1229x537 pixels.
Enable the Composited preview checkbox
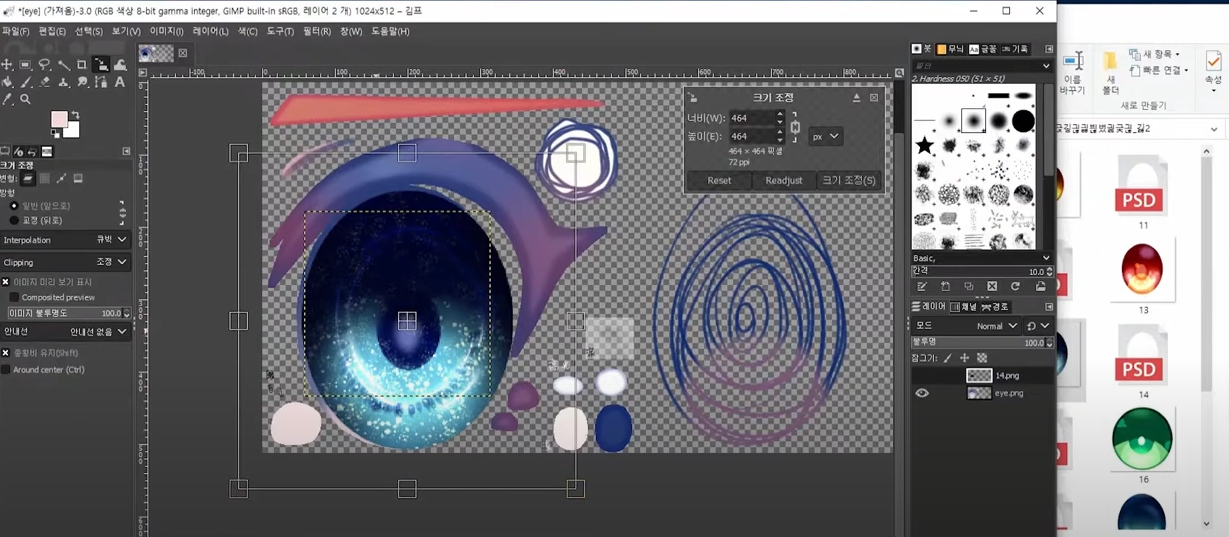pyautogui.click(x=14, y=297)
